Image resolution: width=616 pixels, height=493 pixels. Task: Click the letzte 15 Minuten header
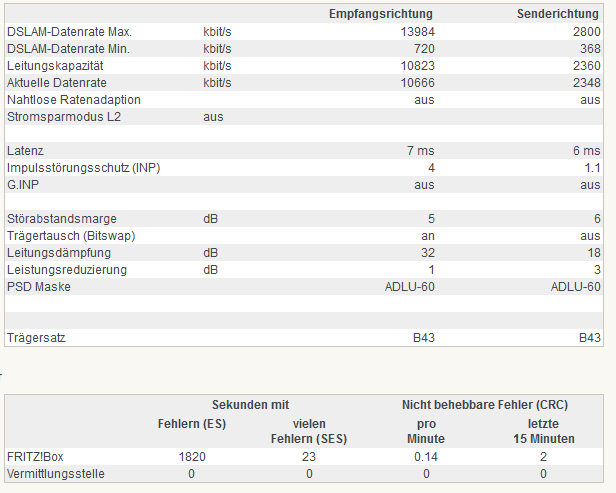click(x=544, y=431)
